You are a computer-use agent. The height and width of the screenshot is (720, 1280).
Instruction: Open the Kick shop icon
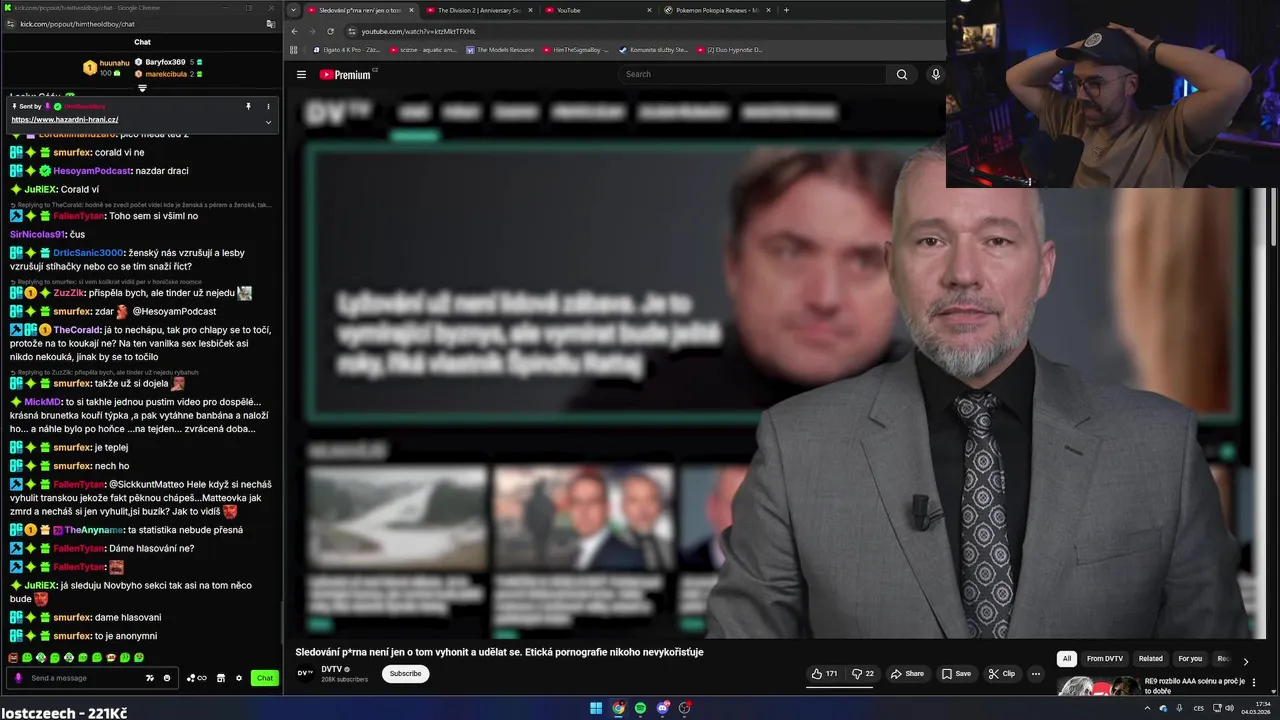pyautogui.click(x=221, y=678)
